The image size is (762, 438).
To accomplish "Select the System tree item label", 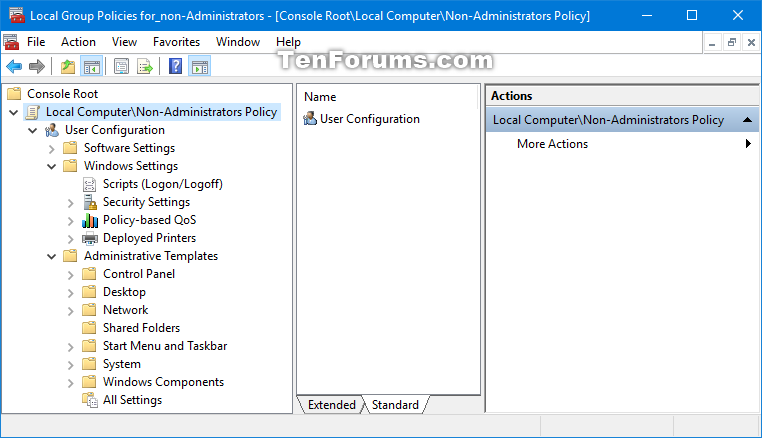I will (x=122, y=364).
